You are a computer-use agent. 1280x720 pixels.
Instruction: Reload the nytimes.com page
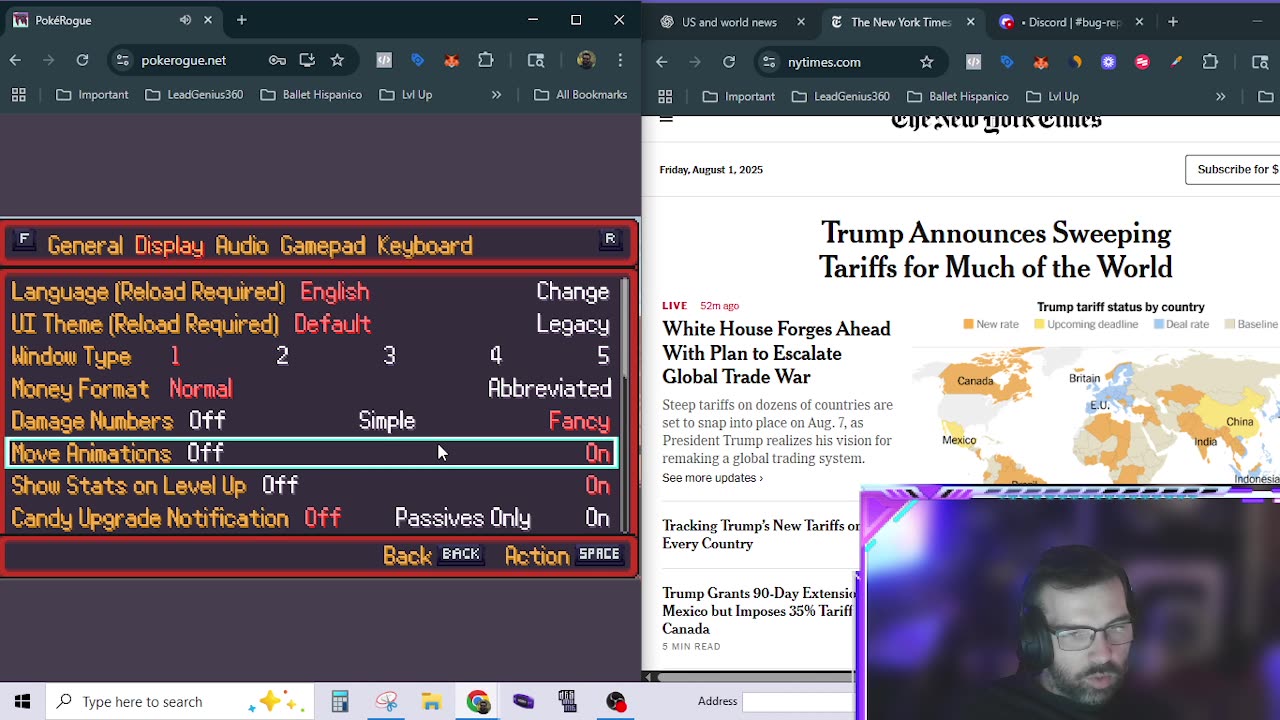729,62
